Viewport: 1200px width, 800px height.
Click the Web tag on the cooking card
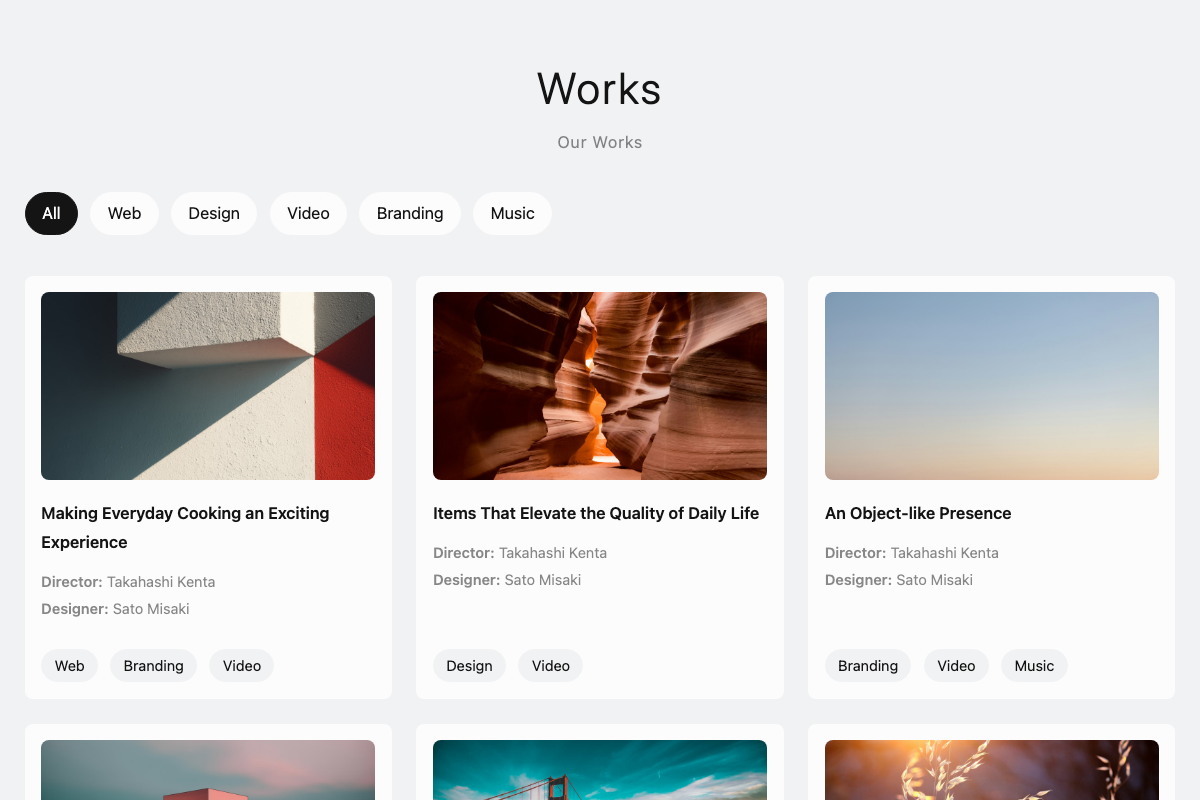coord(69,665)
